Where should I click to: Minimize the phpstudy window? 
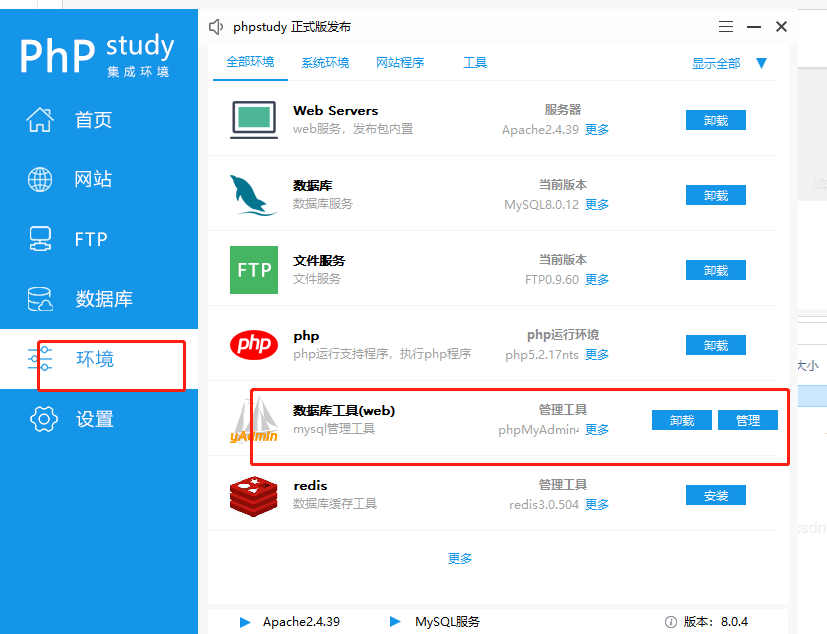click(754, 26)
